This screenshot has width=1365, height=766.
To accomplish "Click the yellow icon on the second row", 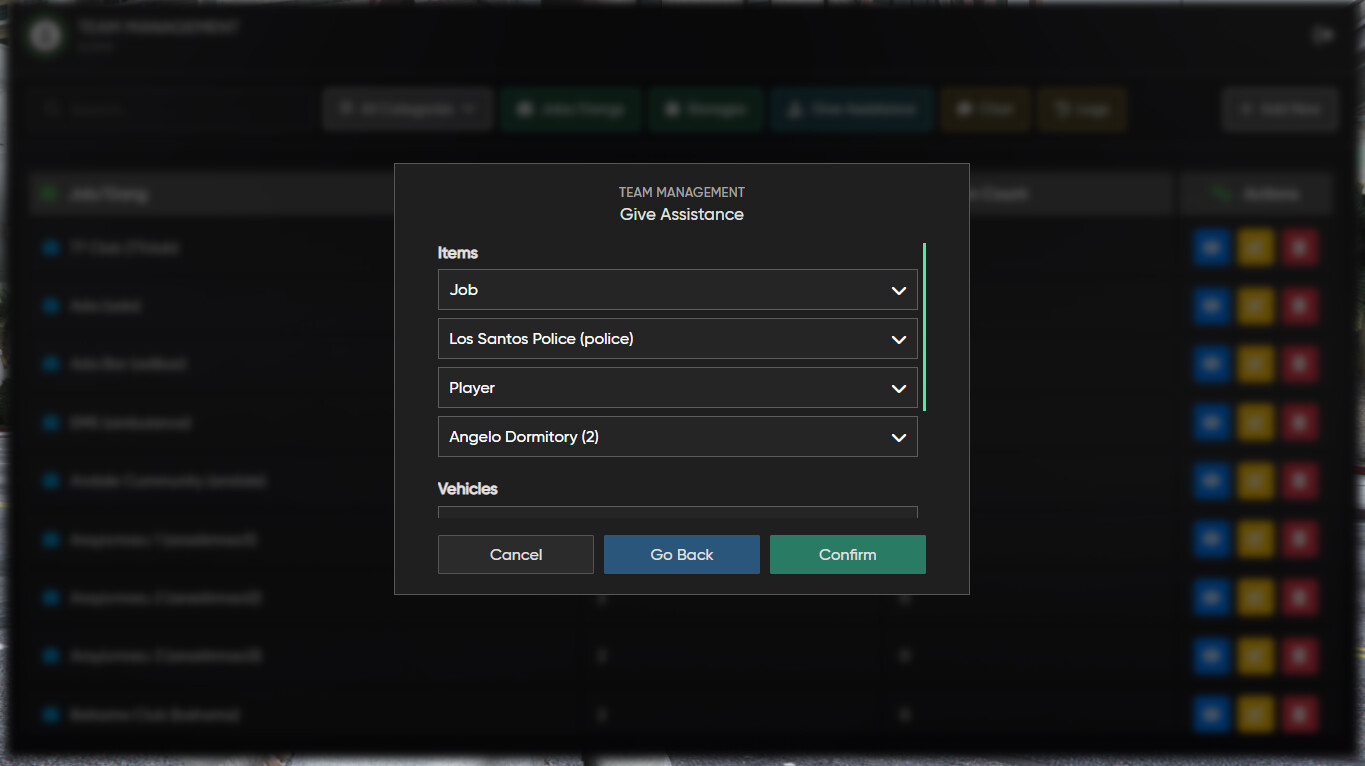I will [x=1255, y=306].
